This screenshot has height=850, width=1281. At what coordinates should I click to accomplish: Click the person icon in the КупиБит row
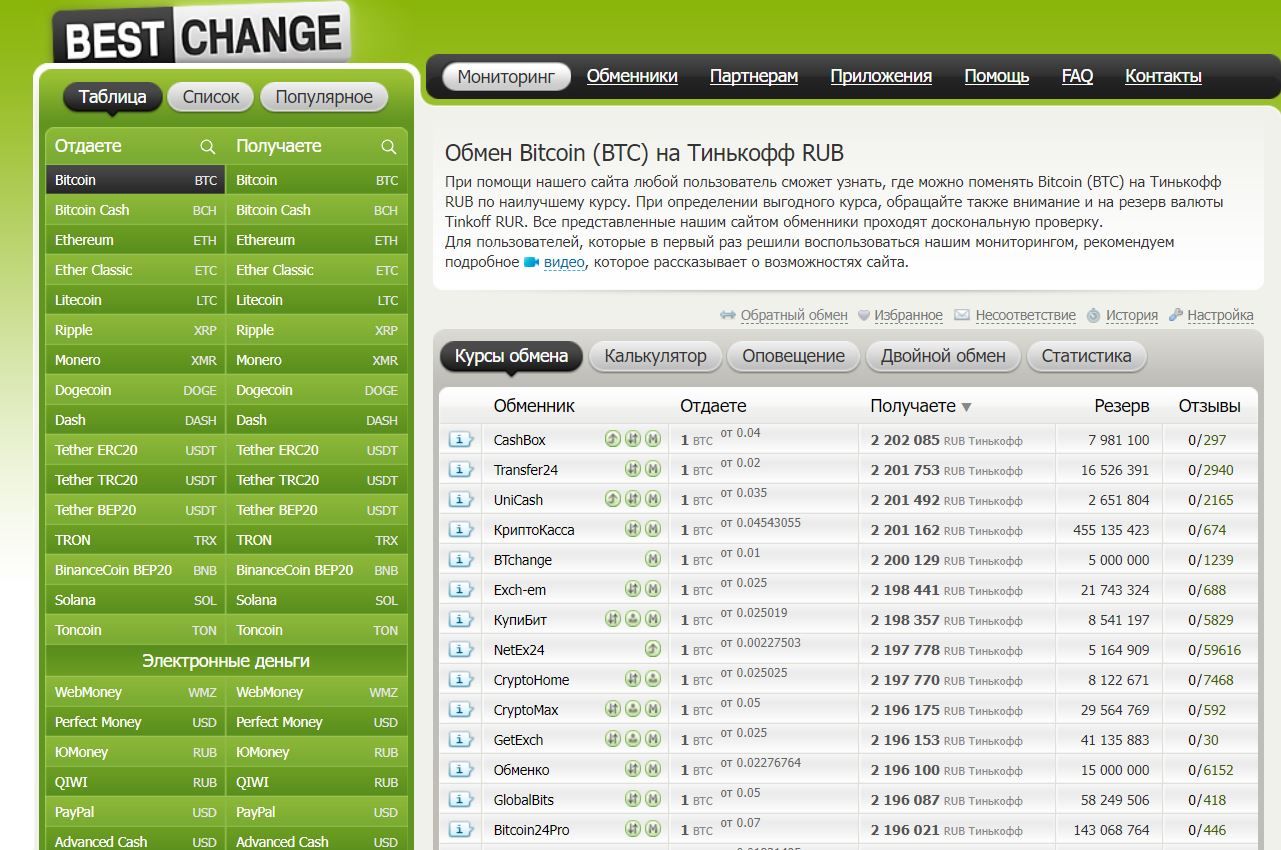(x=633, y=619)
